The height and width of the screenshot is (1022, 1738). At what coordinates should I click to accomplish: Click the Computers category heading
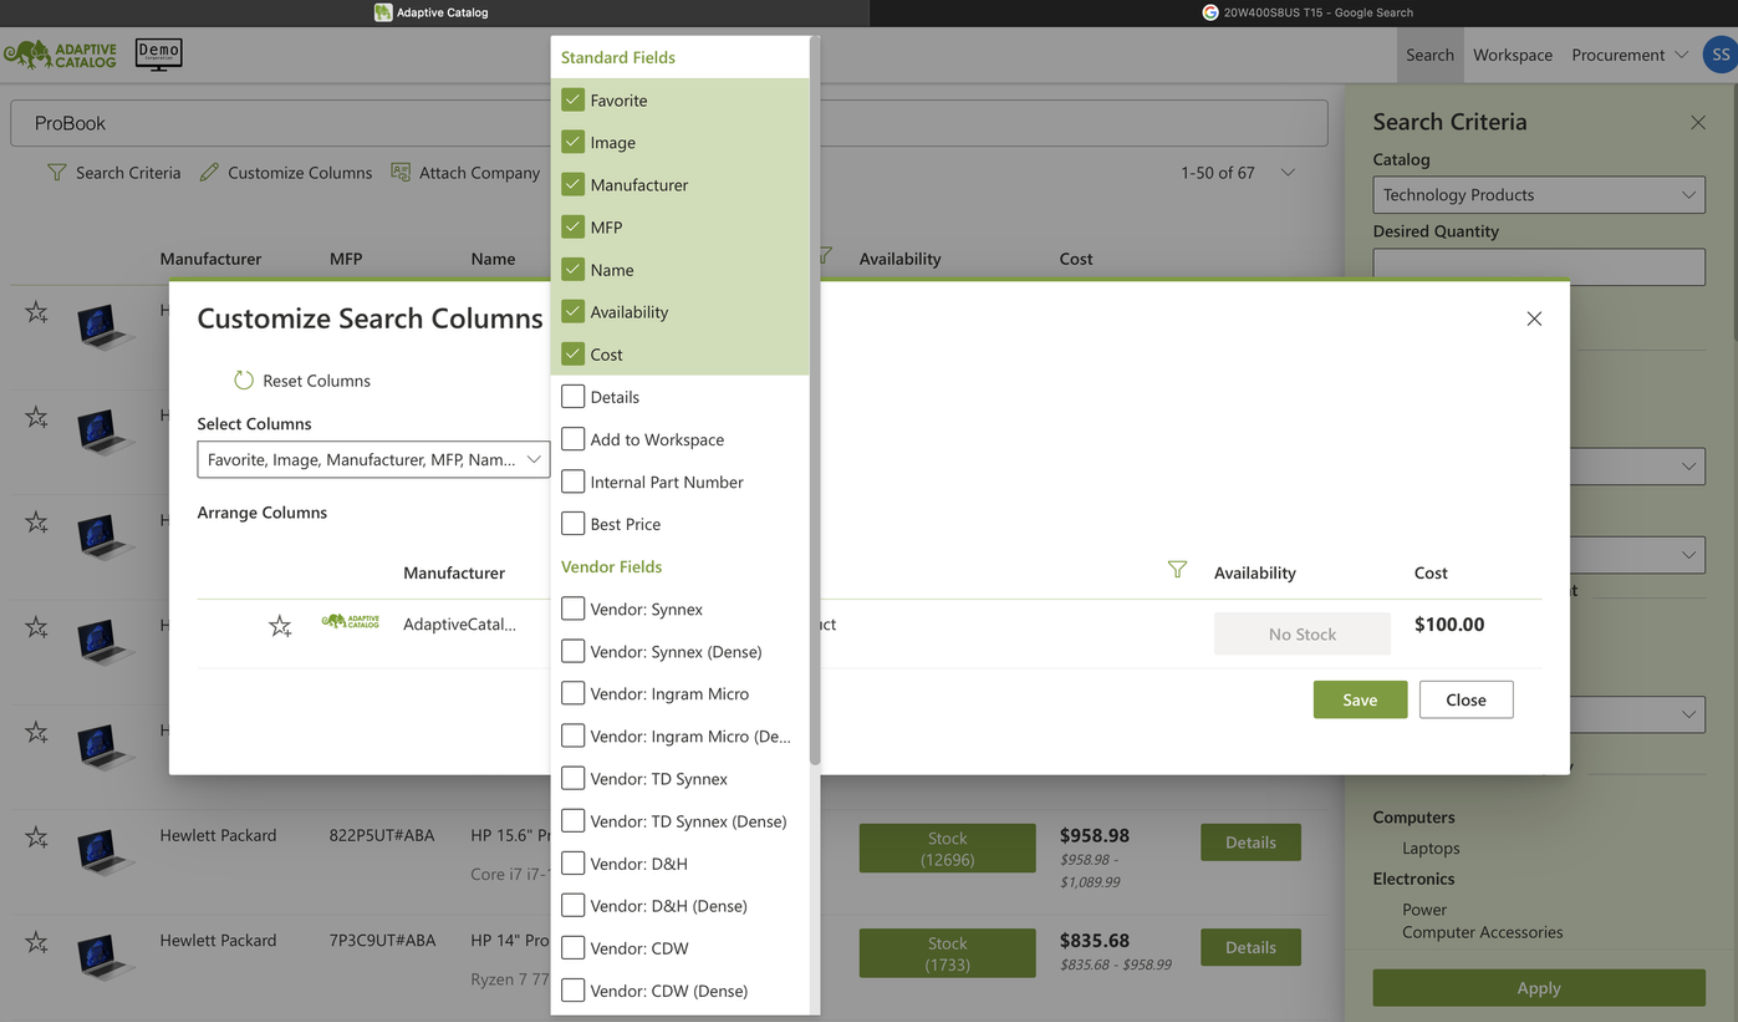1413,817
